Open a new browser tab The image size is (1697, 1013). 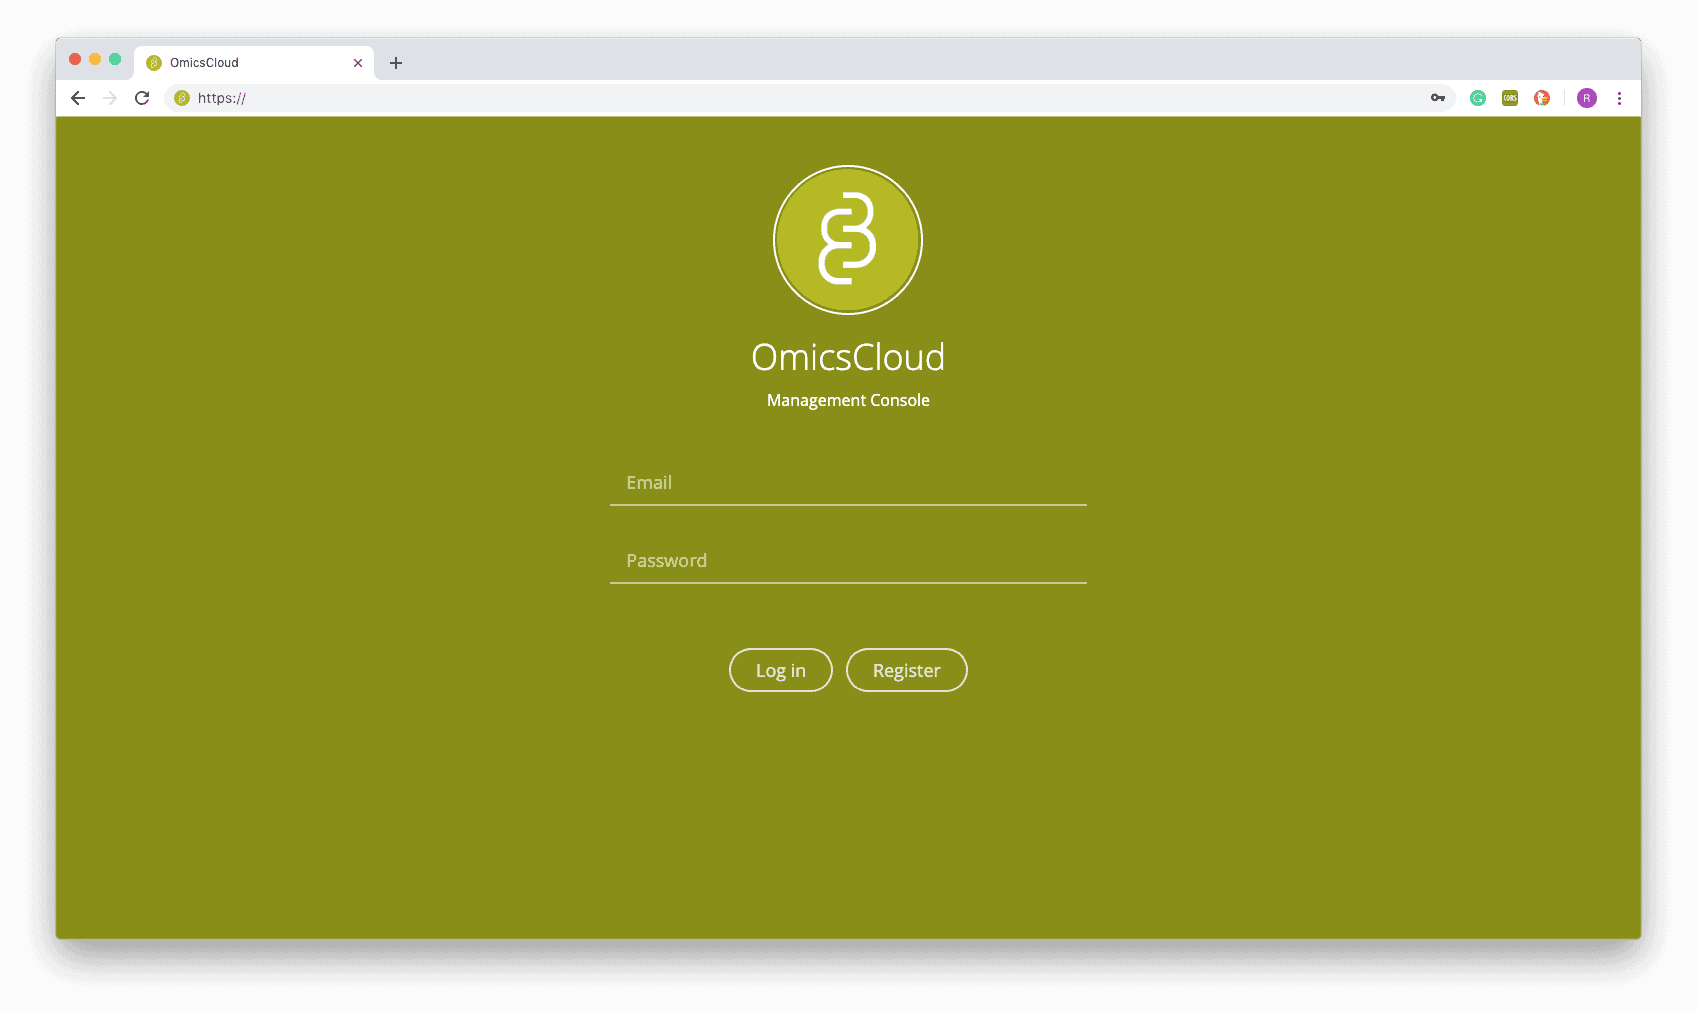click(396, 63)
